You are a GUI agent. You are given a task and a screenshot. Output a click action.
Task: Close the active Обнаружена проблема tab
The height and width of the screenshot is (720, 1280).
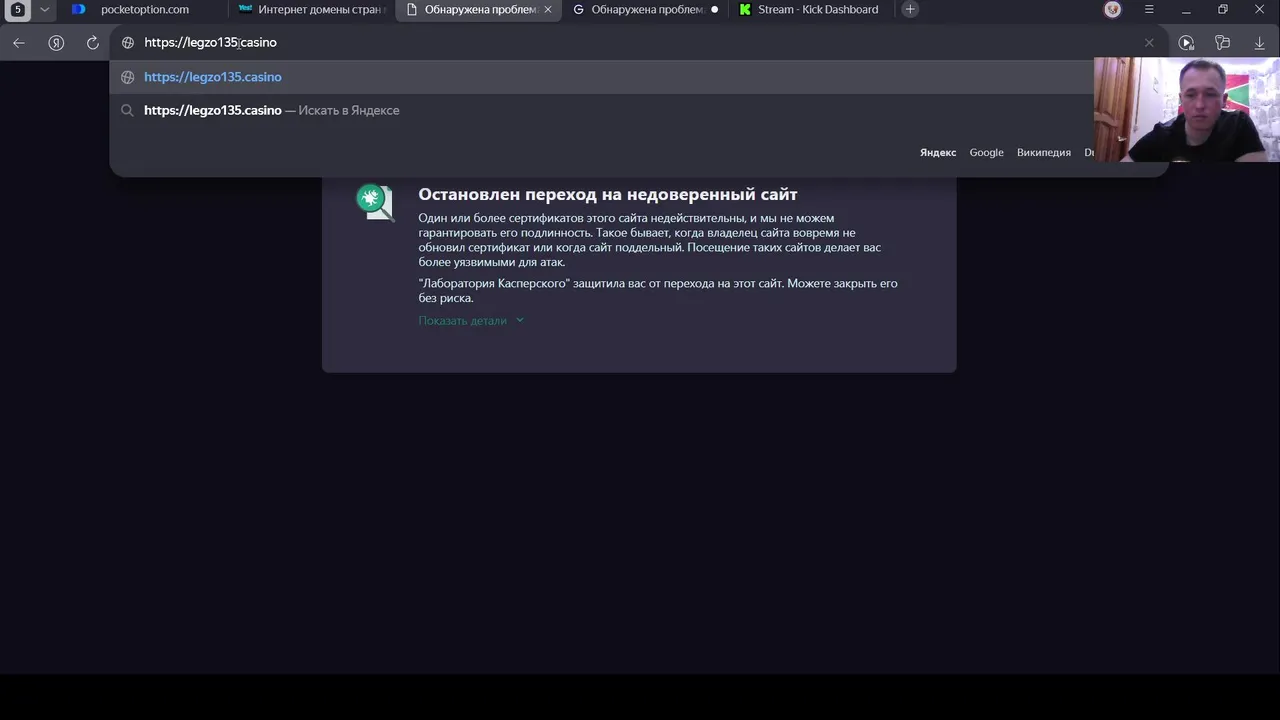548,10
